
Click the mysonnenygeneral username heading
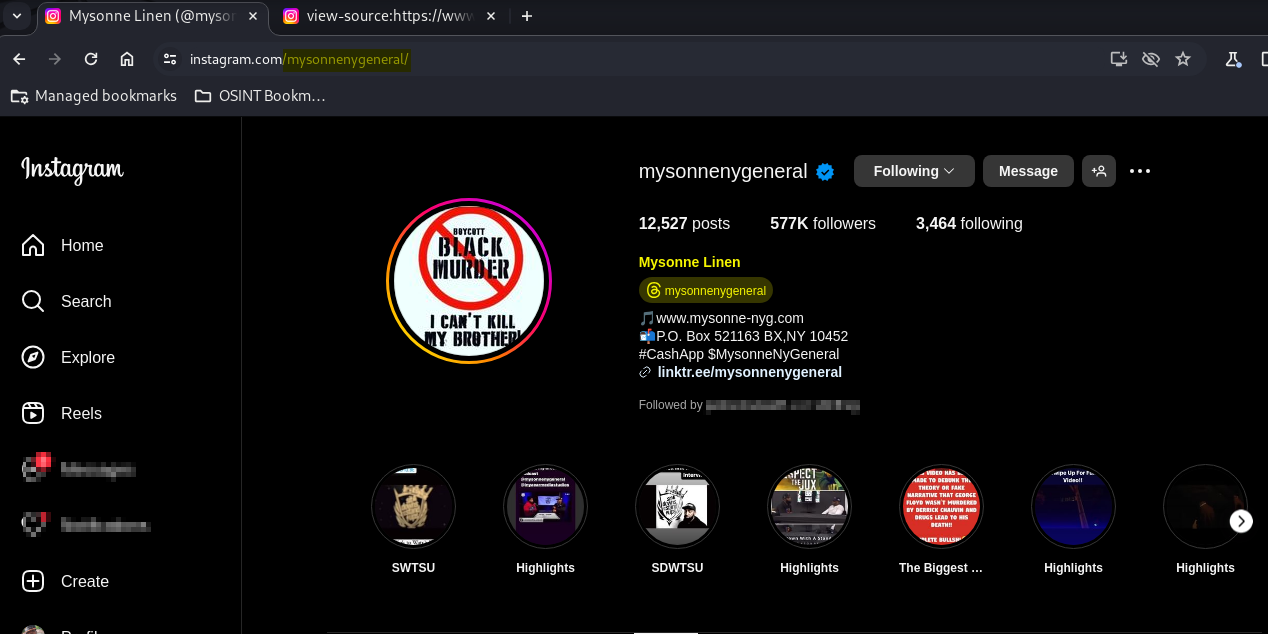(x=723, y=171)
